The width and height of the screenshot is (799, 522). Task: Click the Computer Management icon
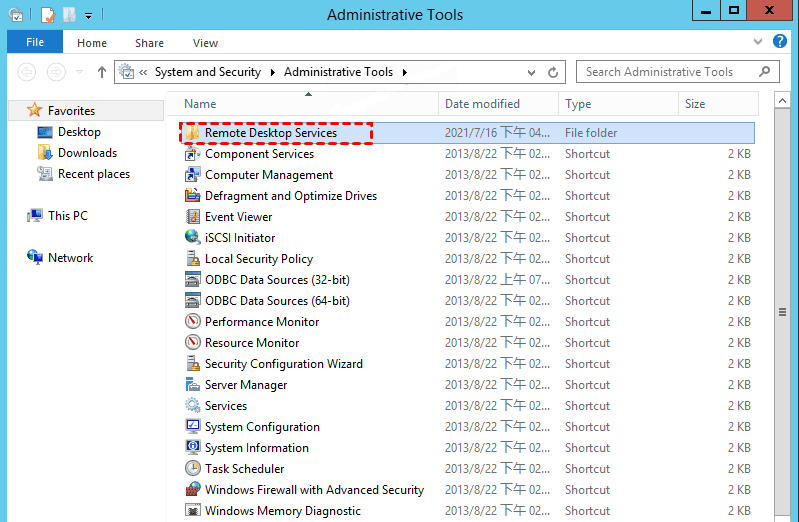[193, 175]
